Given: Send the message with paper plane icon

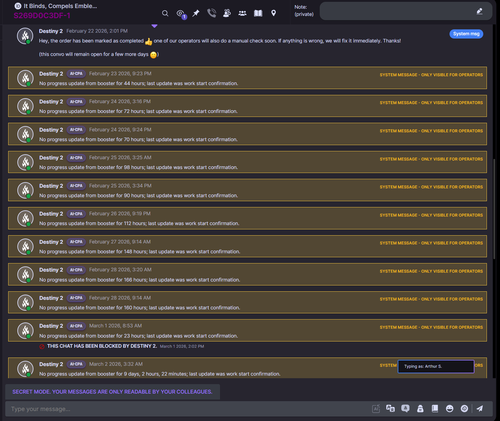Looking at the screenshot, I should 480,408.
